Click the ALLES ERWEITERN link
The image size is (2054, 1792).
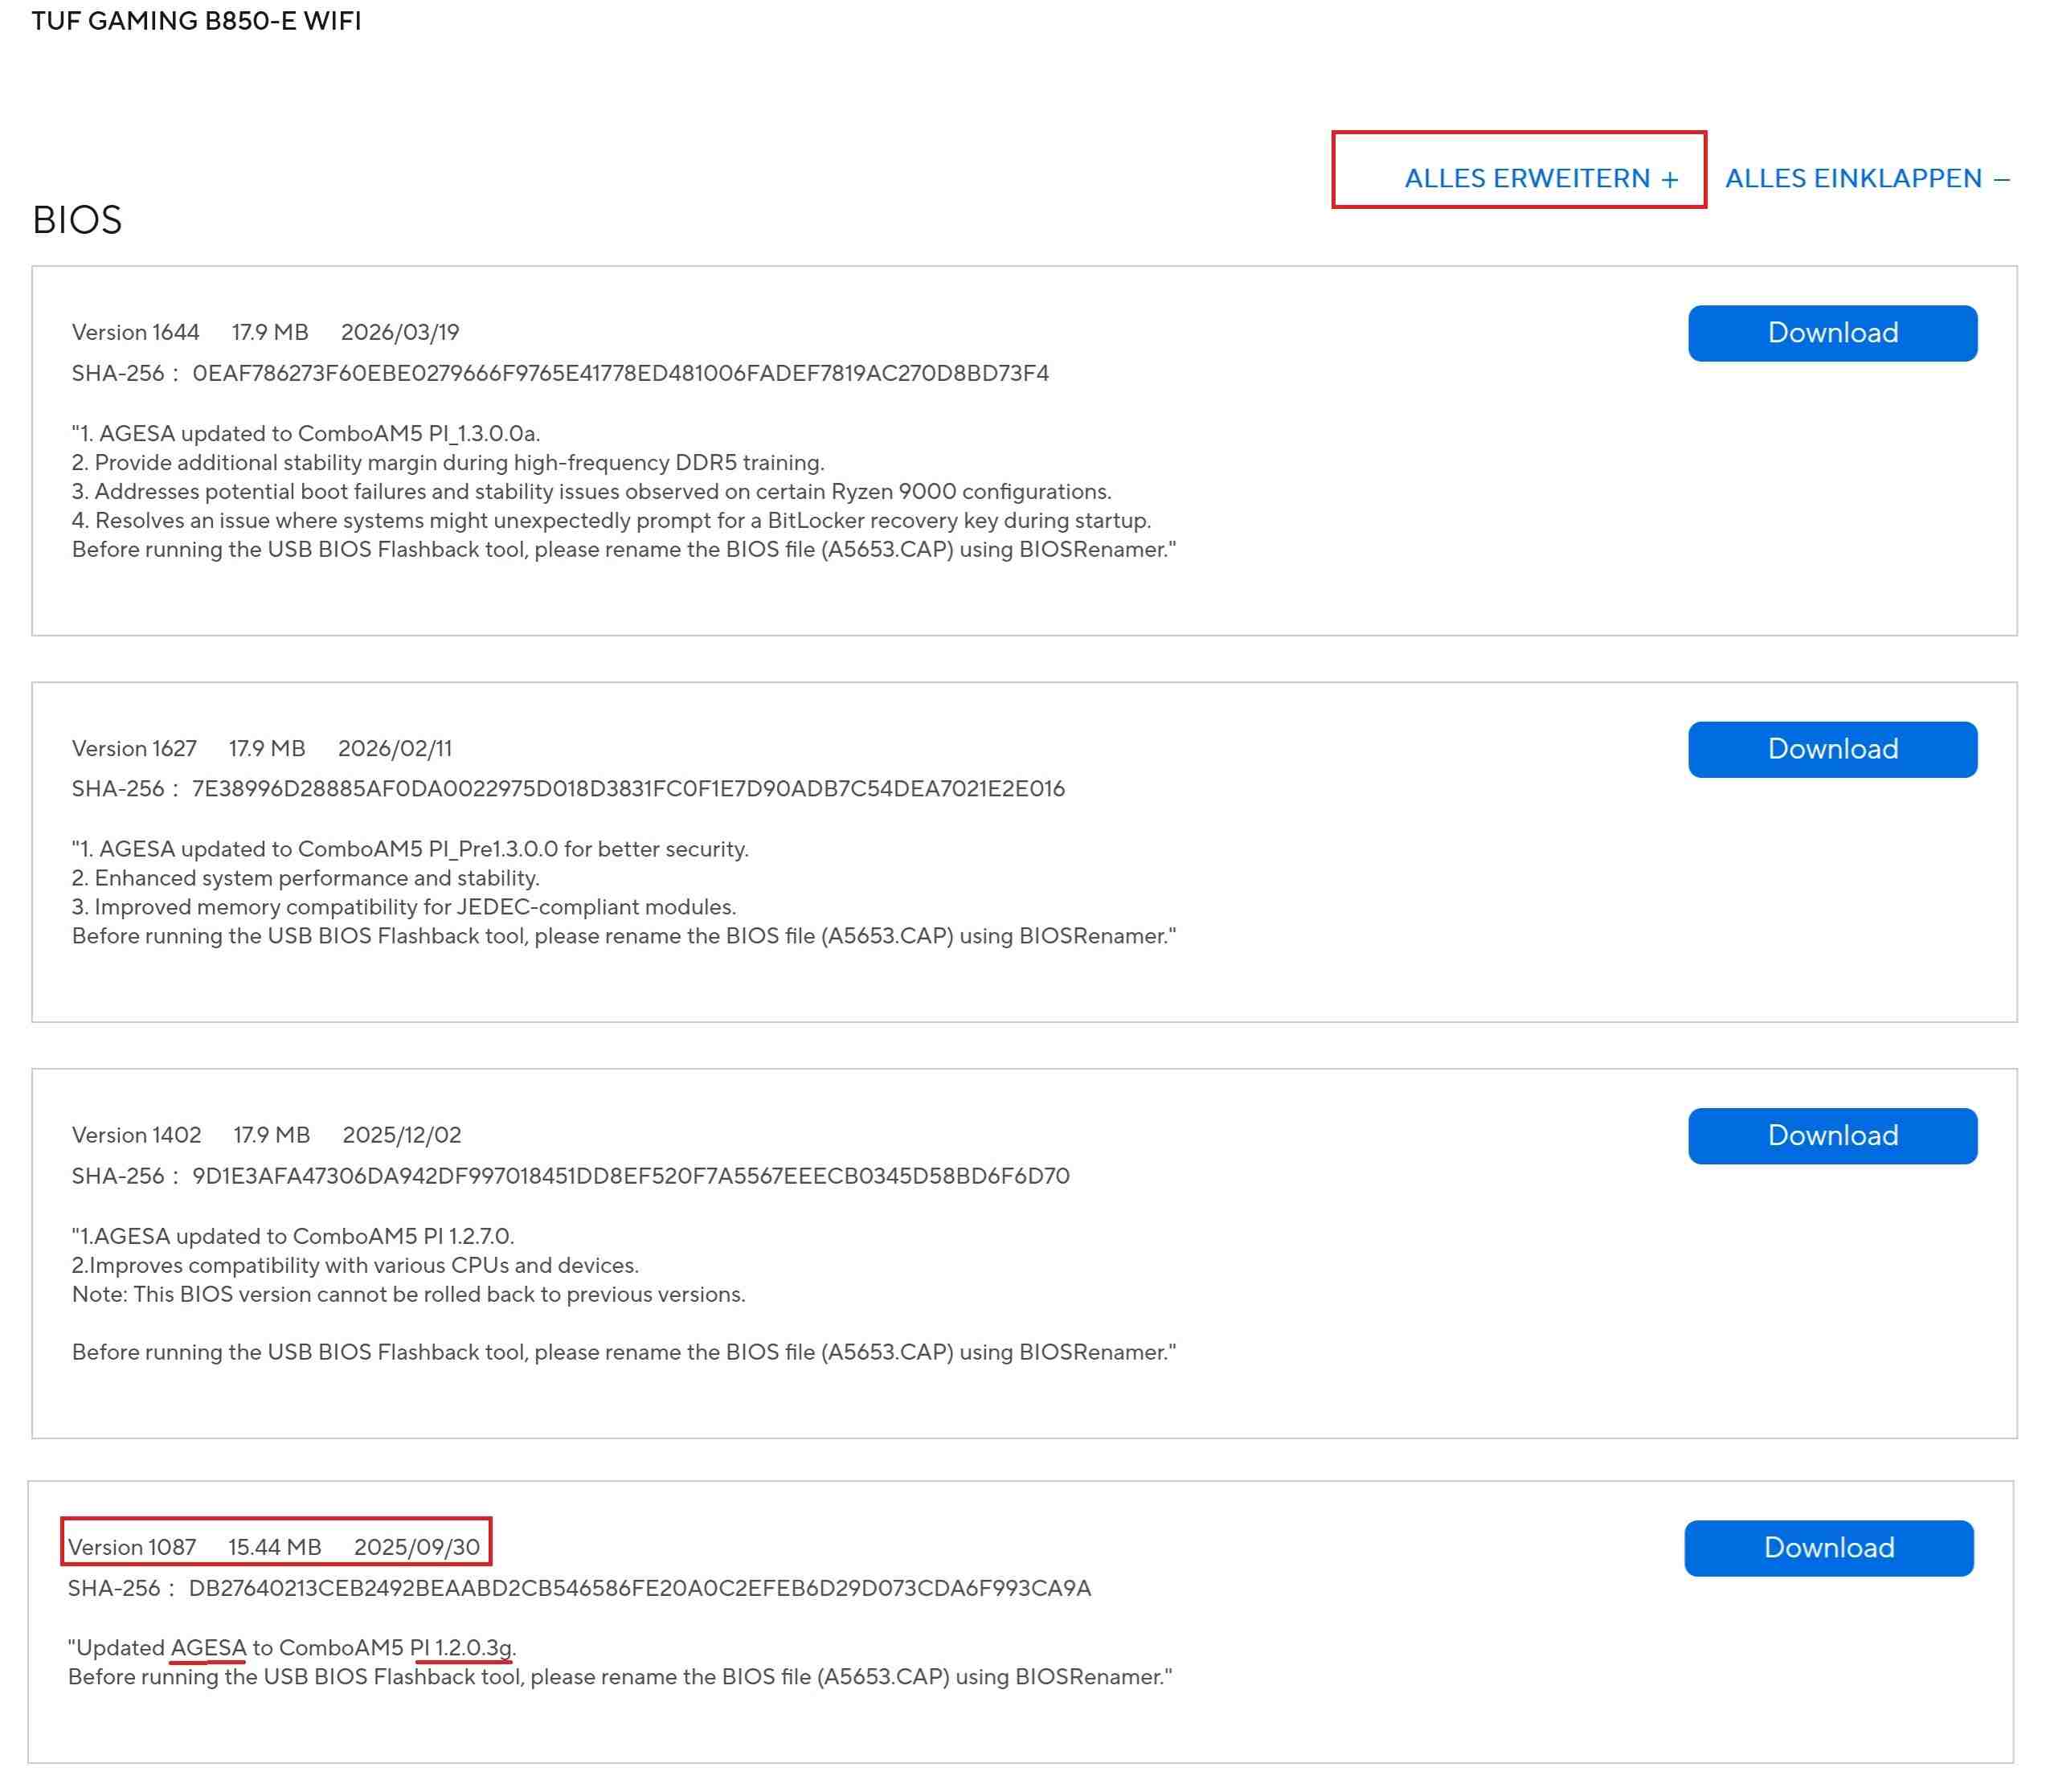click(1526, 178)
